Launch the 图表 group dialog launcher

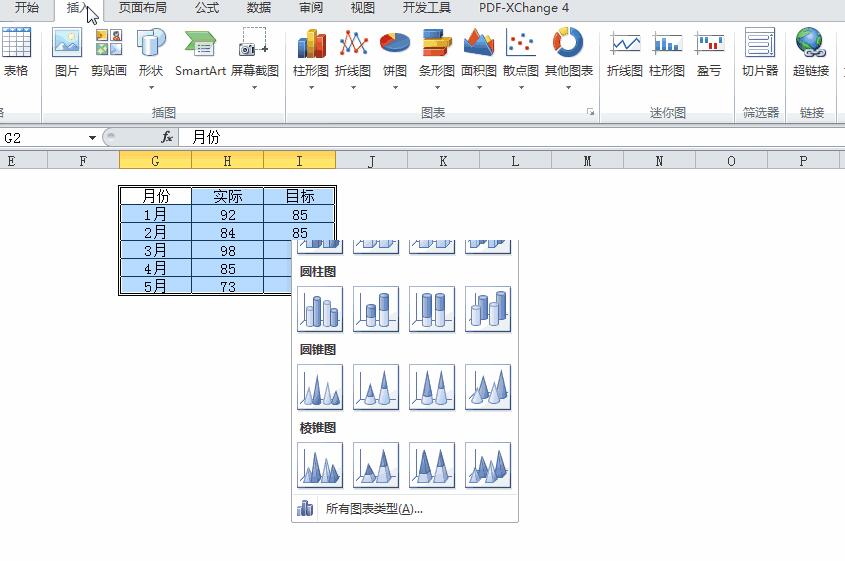click(x=590, y=113)
